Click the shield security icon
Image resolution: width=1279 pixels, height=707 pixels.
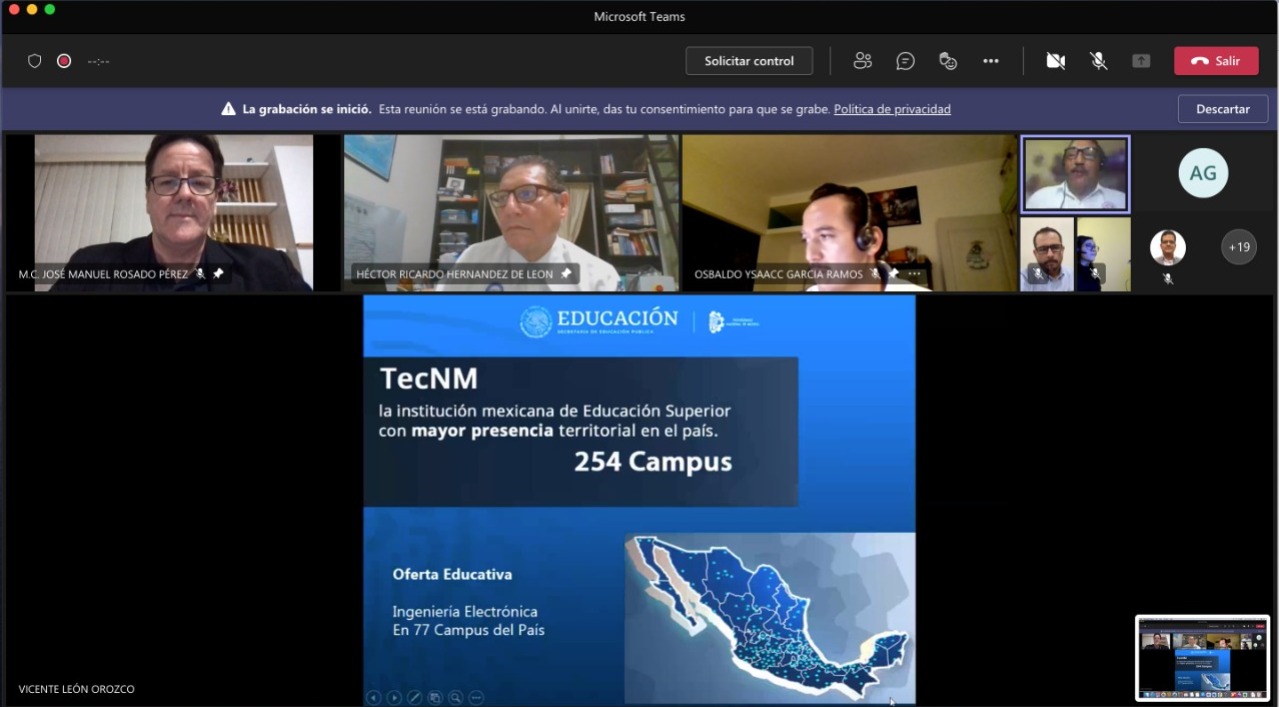[x=34, y=61]
